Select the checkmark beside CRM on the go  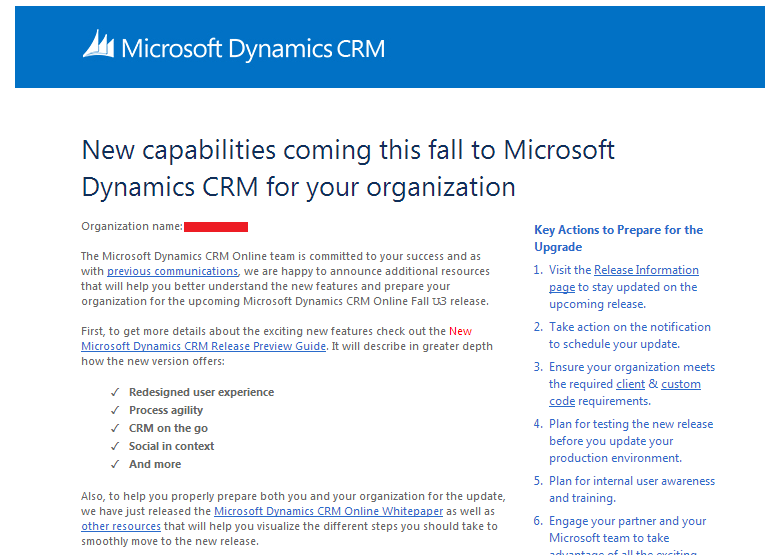[x=114, y=428]
